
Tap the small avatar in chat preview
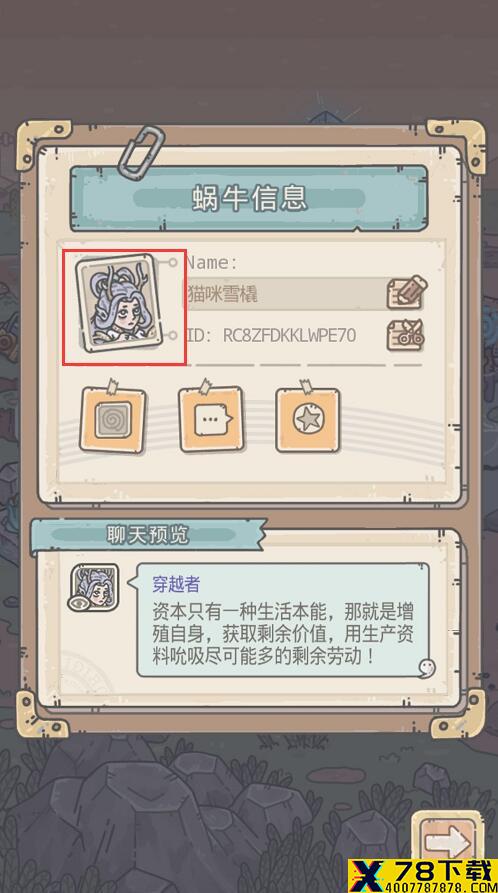pos(94,587)
